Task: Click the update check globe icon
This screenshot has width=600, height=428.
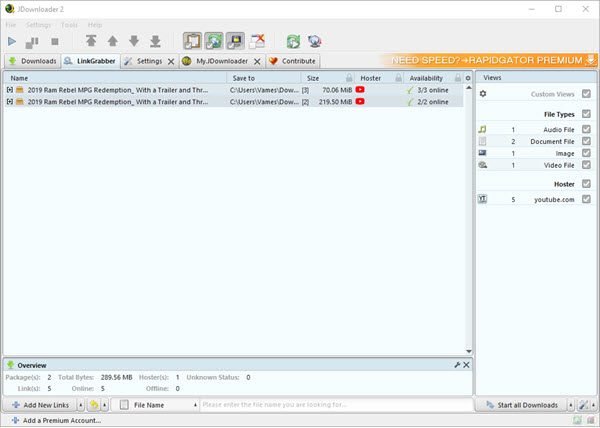Action: (315, 41)
